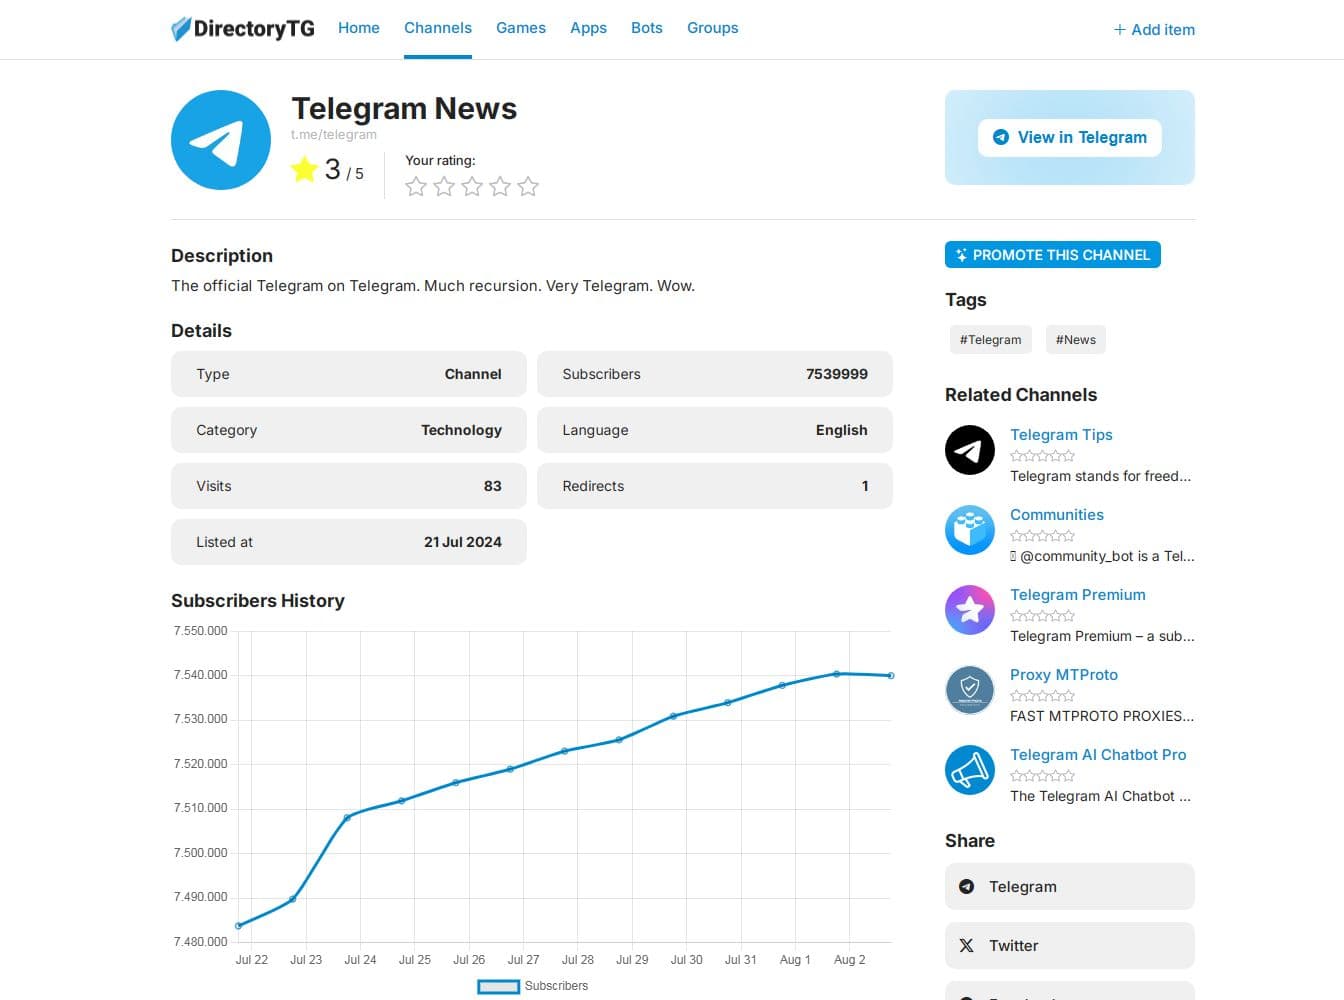
Task: Click Promote This Channel button
Action: pyautogui.click(x=1052, y=255)
